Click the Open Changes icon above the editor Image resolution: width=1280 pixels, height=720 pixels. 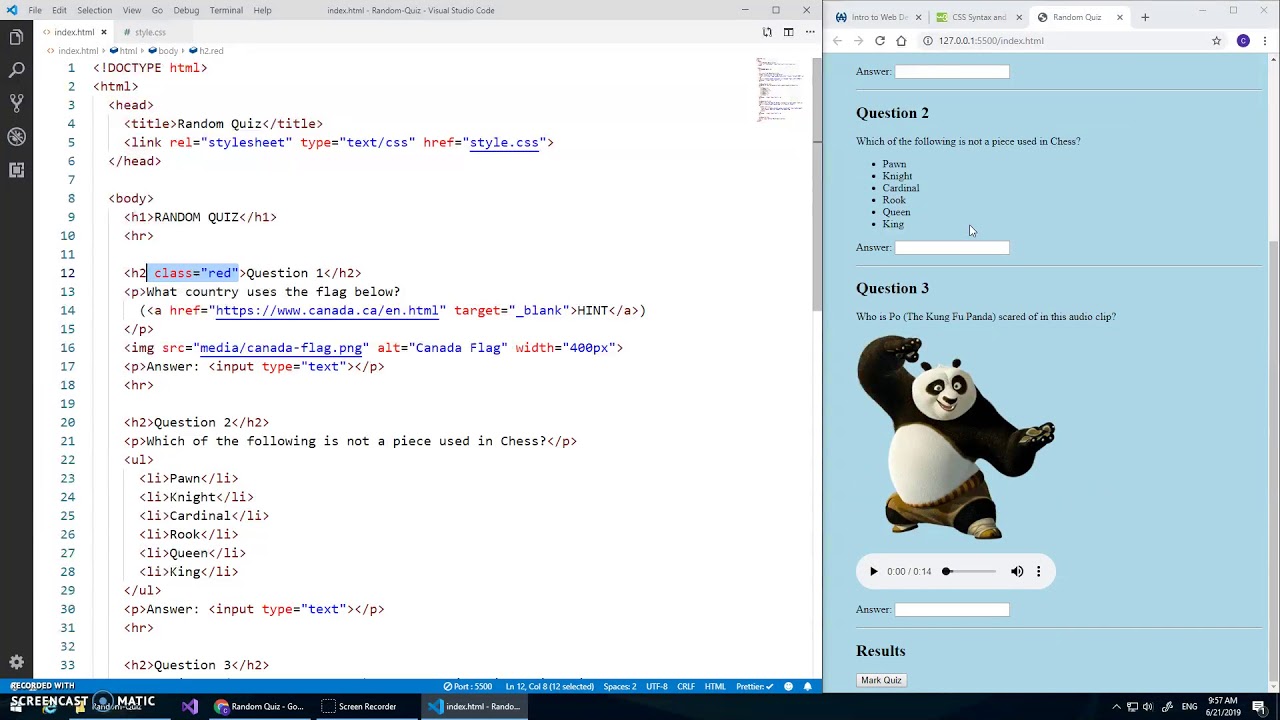(x=767, y=32)
